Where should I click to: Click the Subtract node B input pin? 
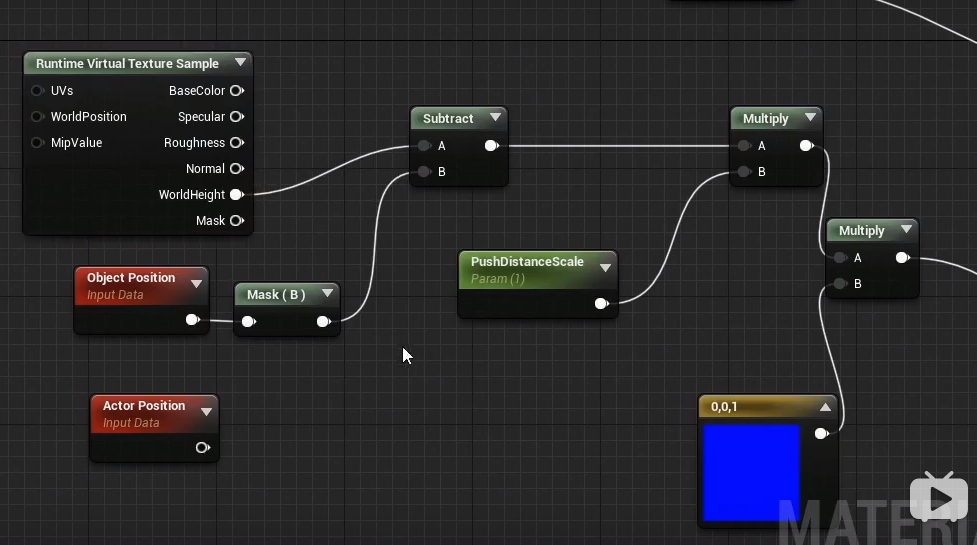coord(424,172)
